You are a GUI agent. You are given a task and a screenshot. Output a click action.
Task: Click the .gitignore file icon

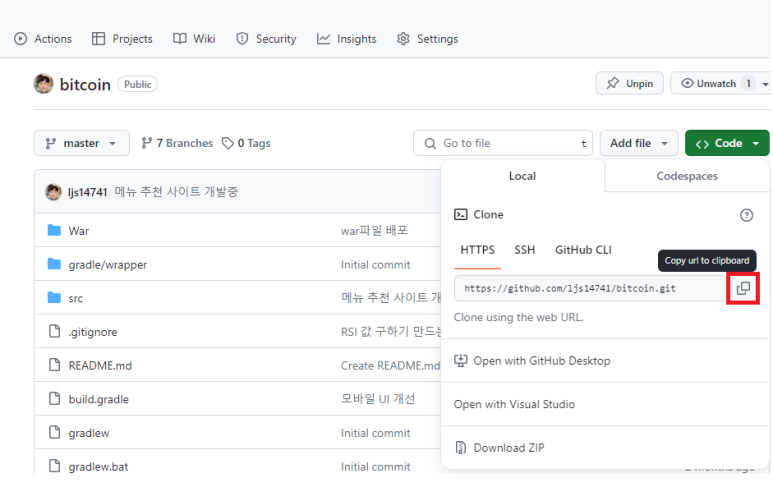click(54, 331)
